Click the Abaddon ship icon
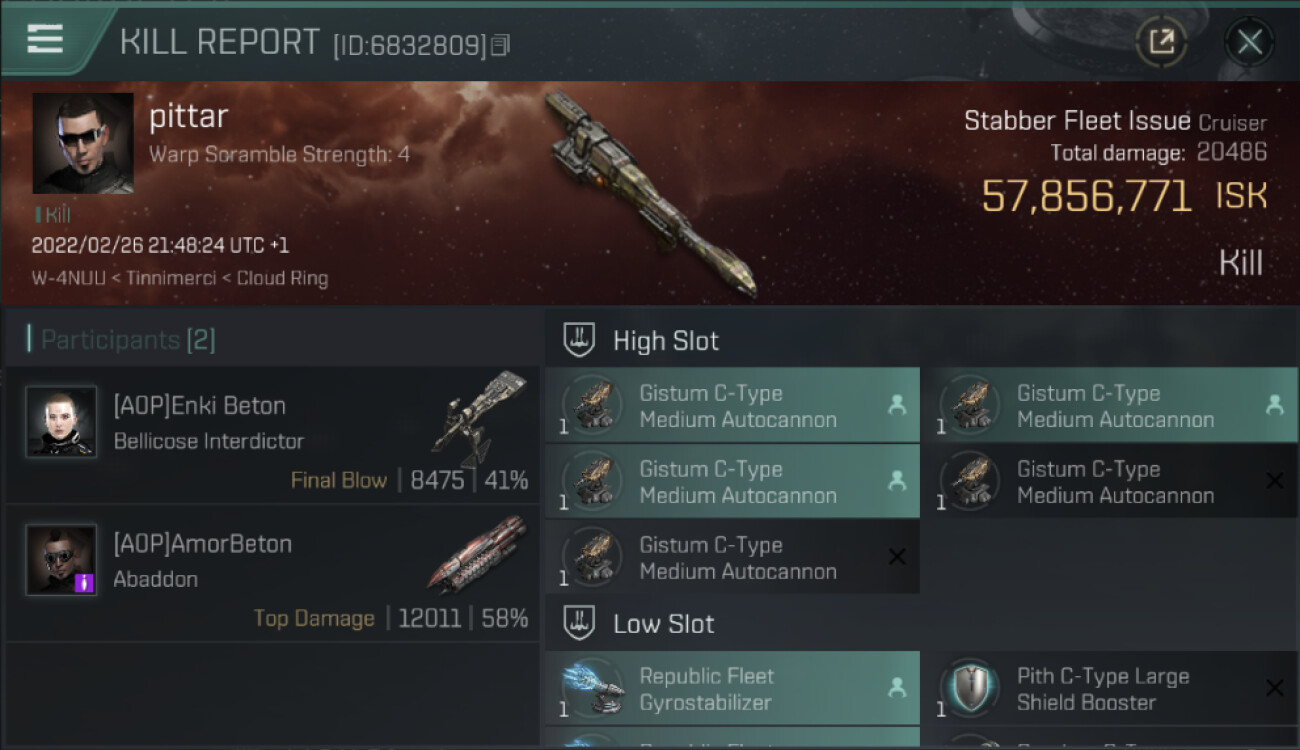Screen dimensions: 1300x750 click(476, 554)
